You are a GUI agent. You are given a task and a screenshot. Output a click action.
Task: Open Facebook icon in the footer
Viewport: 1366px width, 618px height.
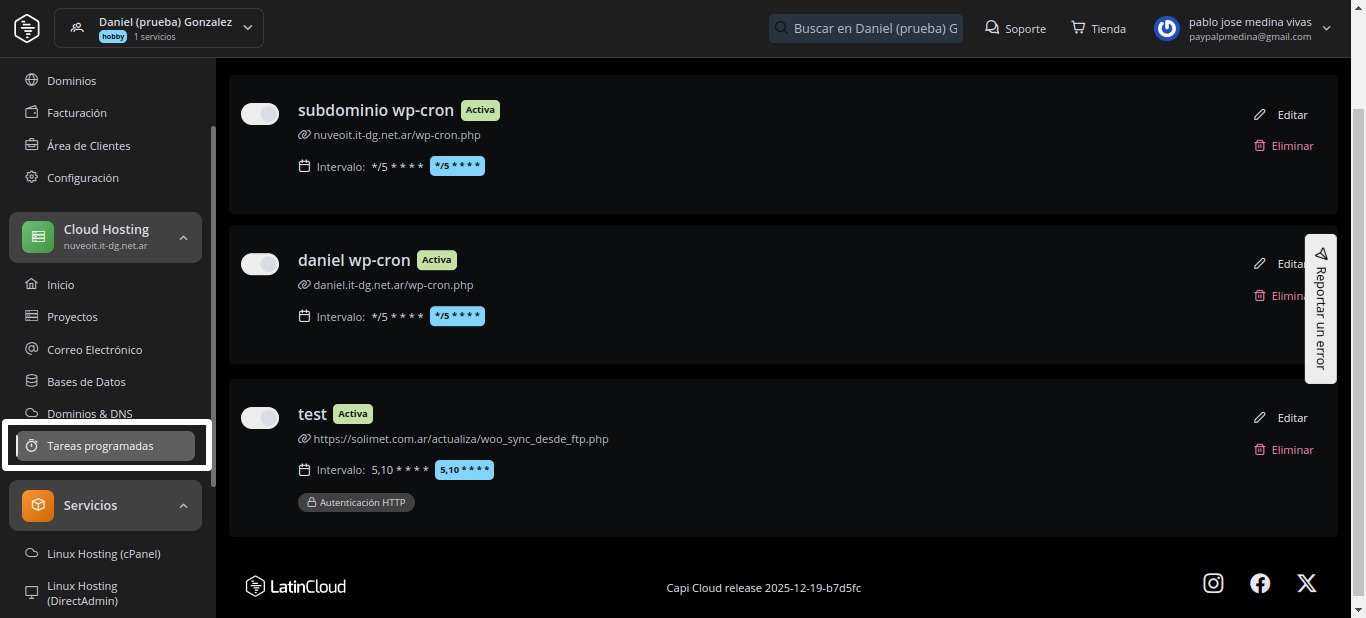tap(1260, 584)
